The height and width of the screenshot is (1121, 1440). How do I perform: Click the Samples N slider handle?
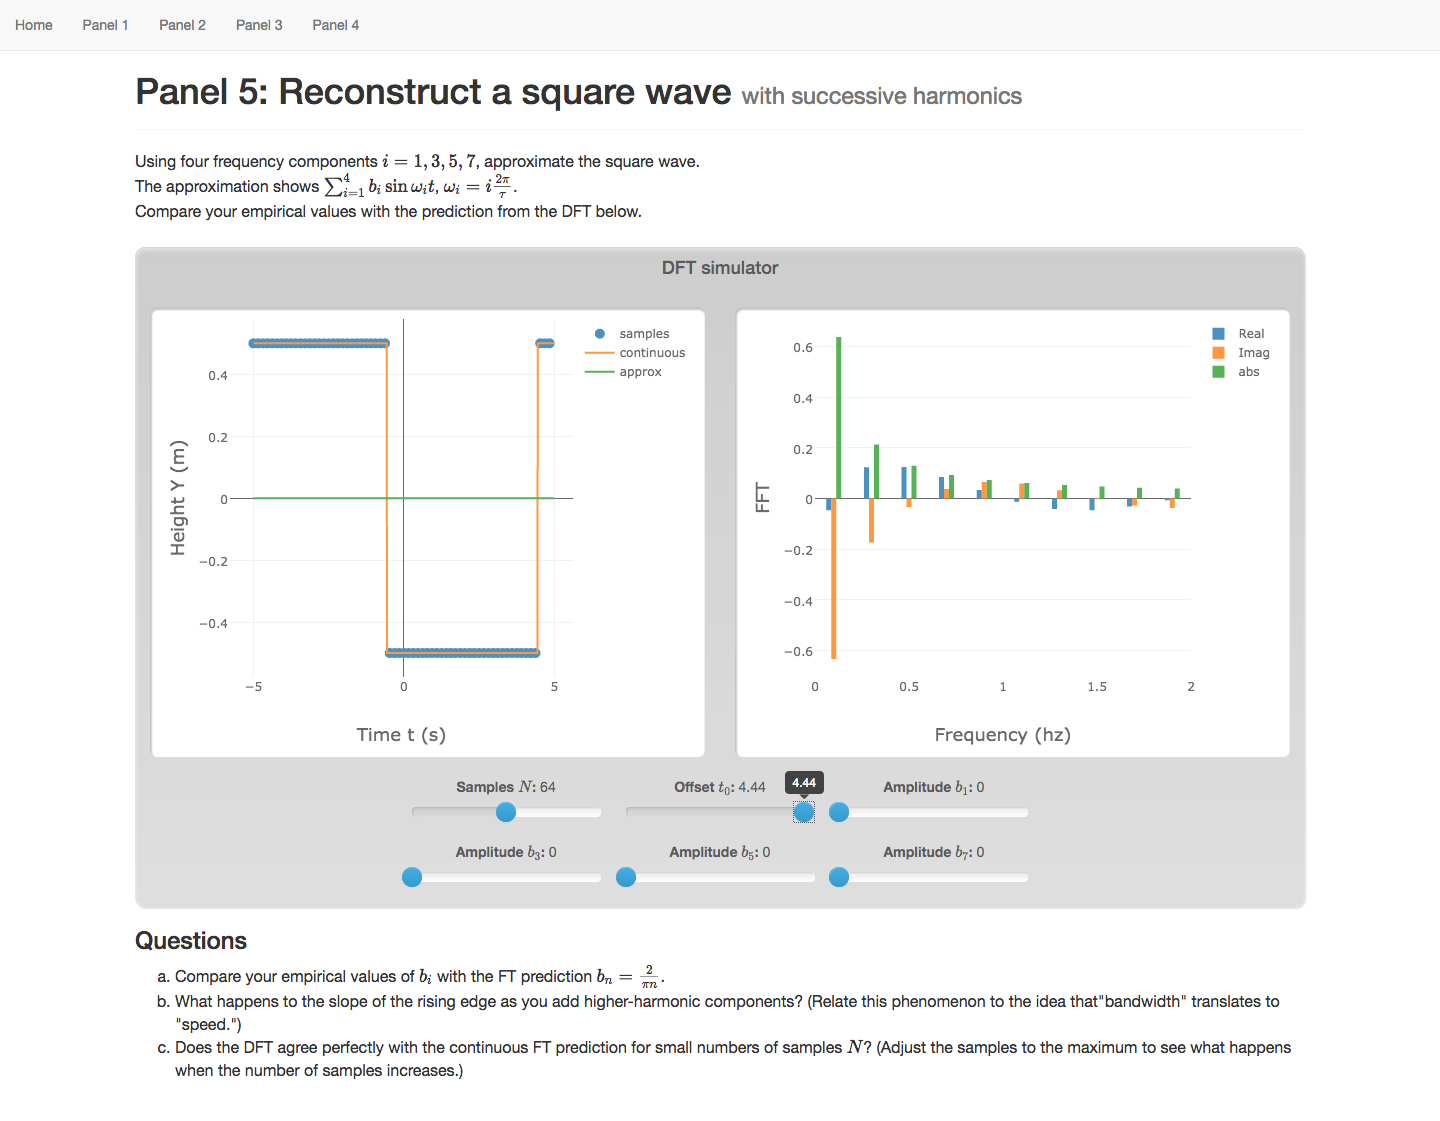tap(506, 812)
